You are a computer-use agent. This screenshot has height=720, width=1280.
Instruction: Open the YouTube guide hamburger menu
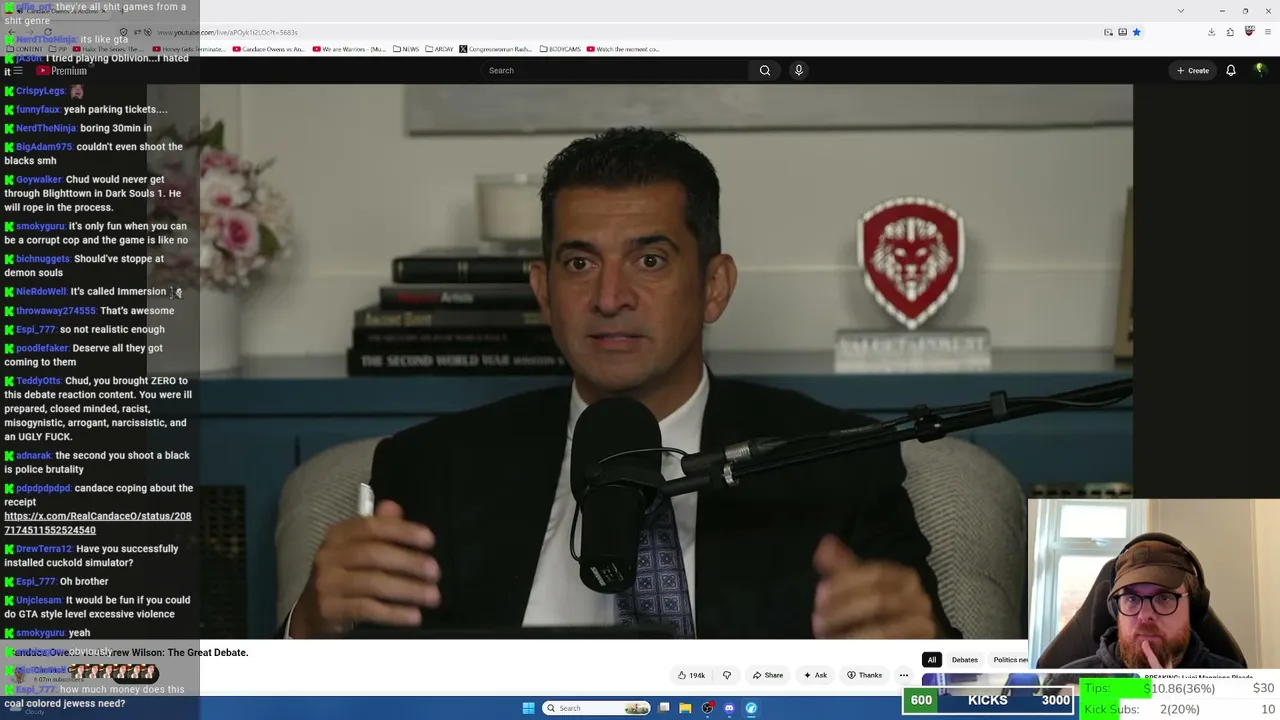click(18, 71)
